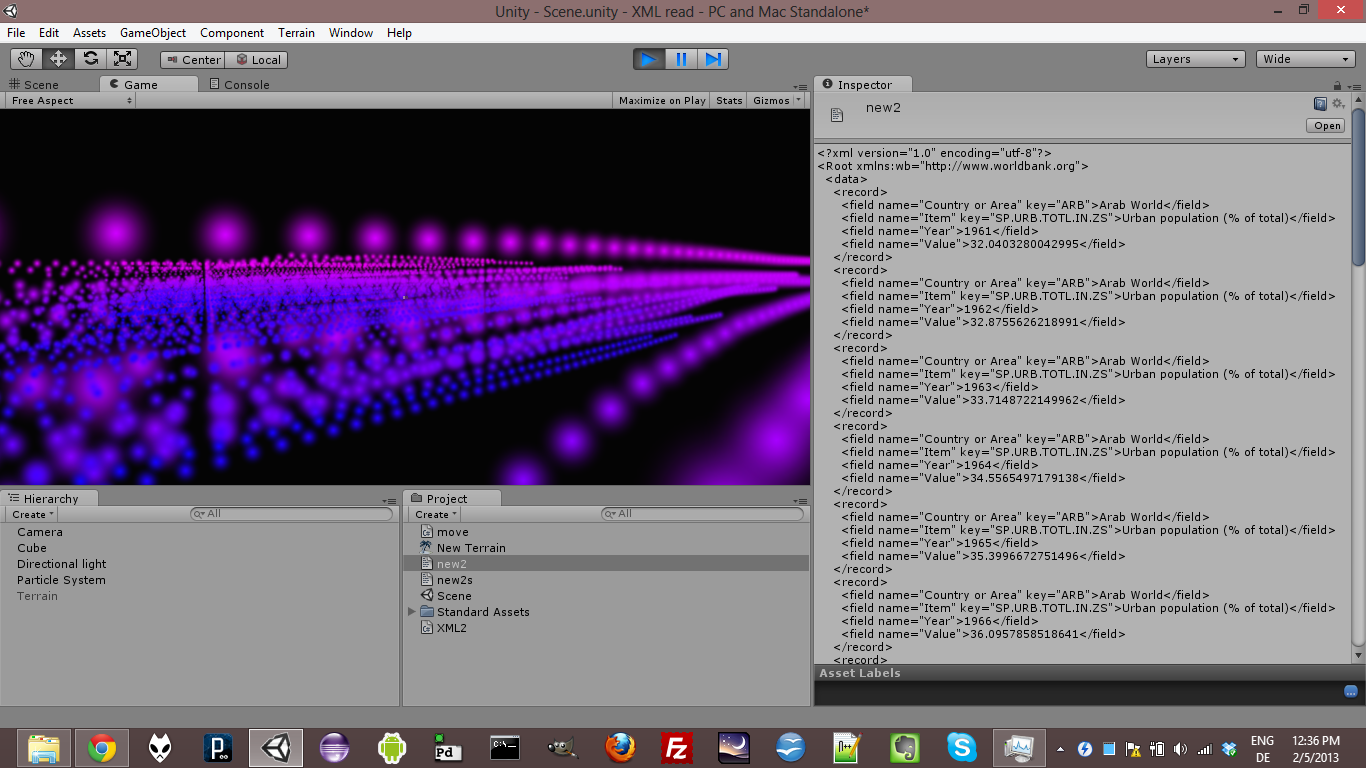Open the Inspector settings gear menu

click(x=1337, y=103)
